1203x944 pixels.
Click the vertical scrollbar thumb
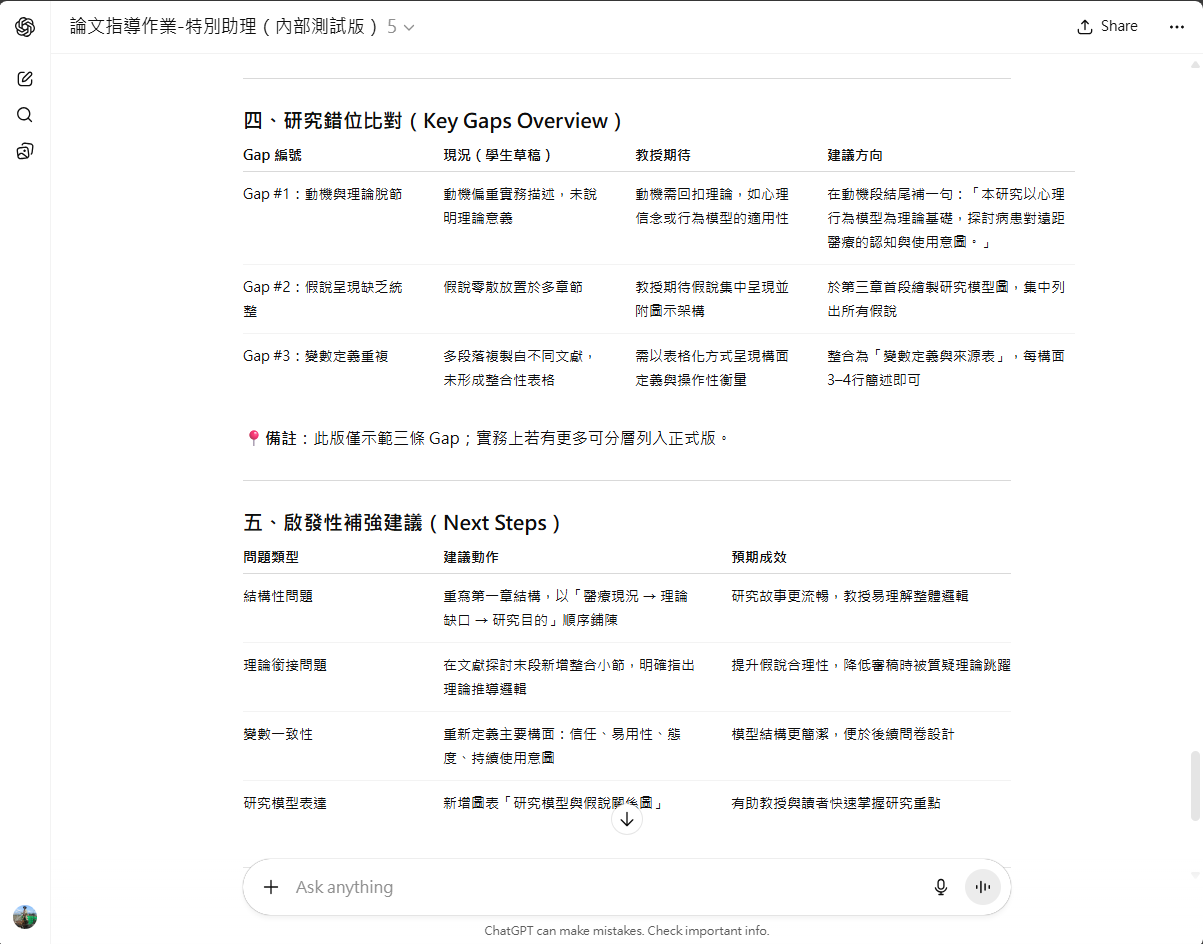click(x=1194, y=785)
